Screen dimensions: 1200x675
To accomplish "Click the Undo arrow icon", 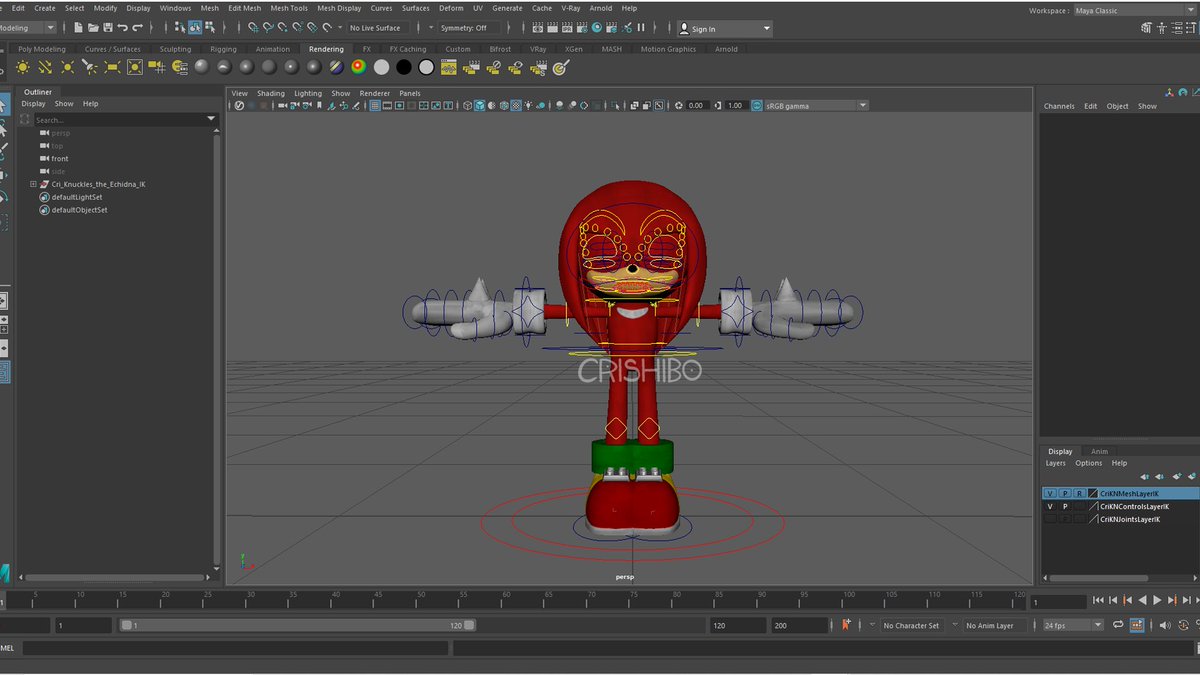I will pyautogui.click(x=122, y=28).
